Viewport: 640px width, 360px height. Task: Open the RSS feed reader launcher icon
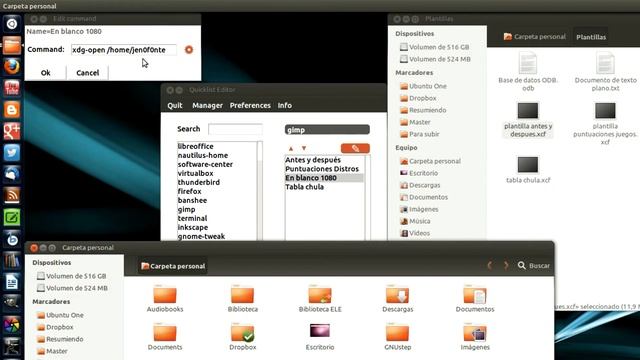(x=12, y=196)
